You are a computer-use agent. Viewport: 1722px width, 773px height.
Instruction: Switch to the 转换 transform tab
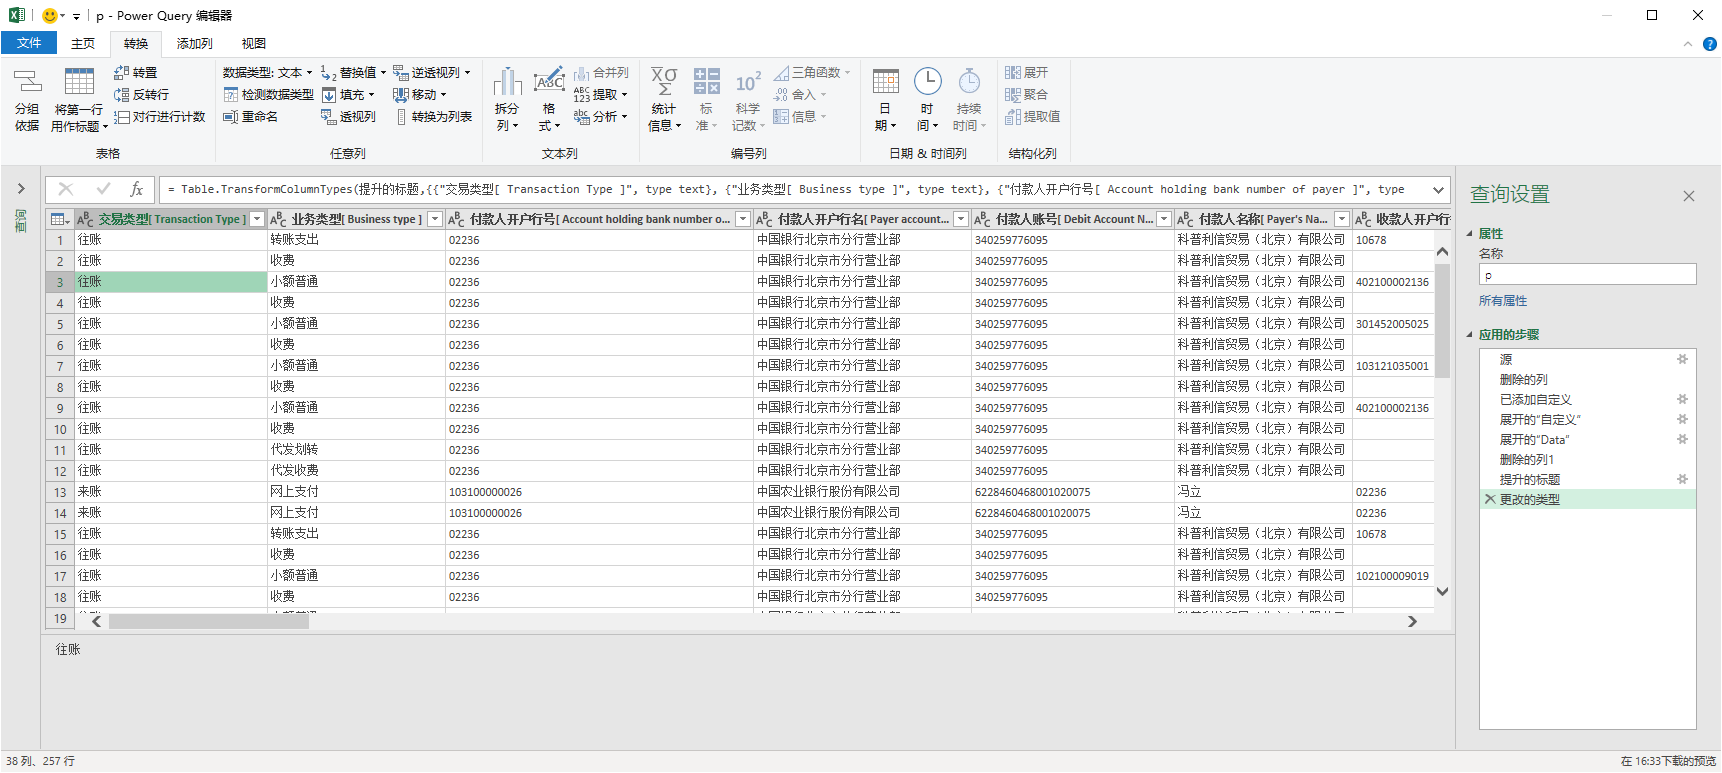(x=136, y=44)
